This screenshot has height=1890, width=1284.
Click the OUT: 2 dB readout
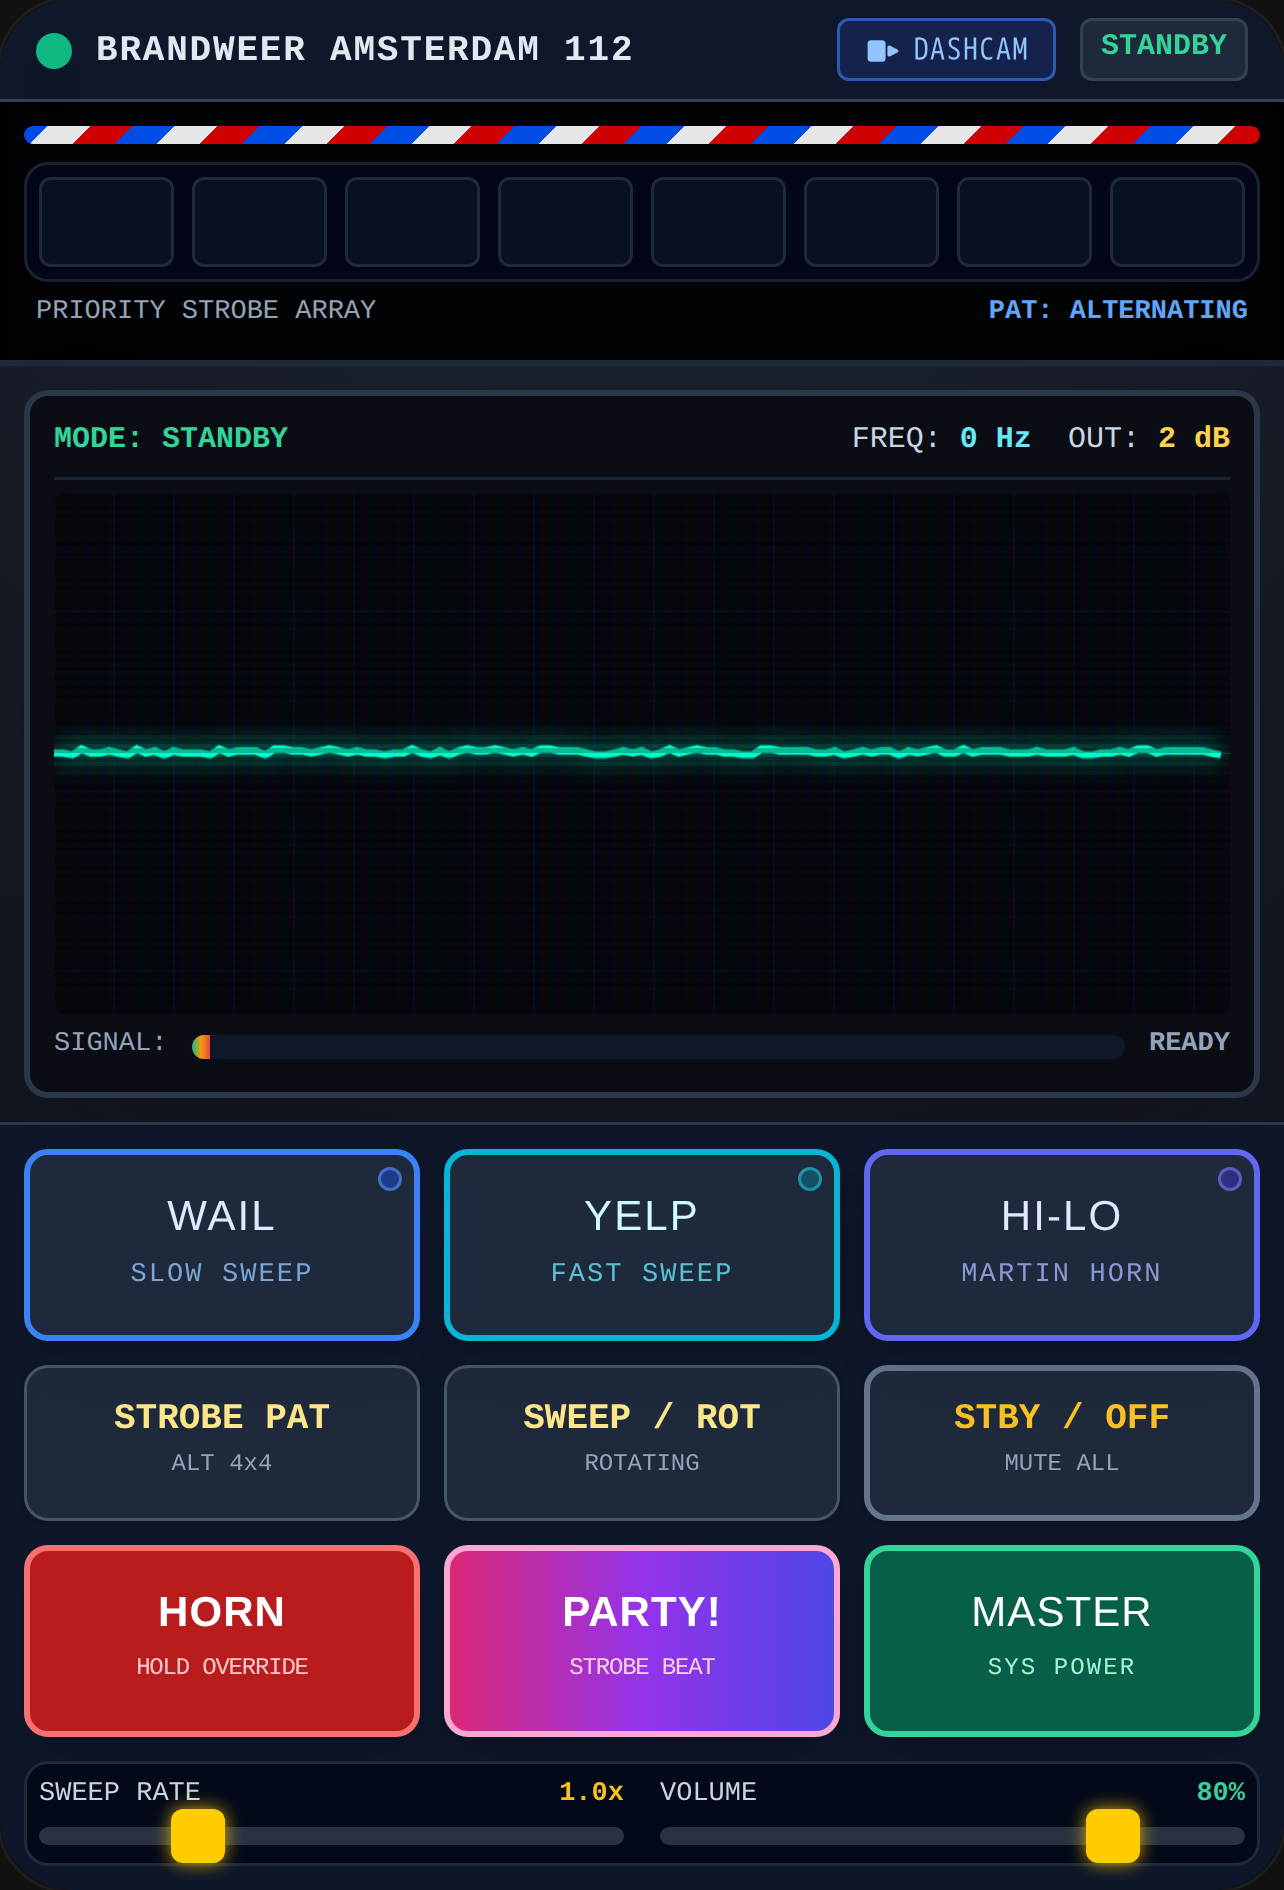[x=1149, y=438]
